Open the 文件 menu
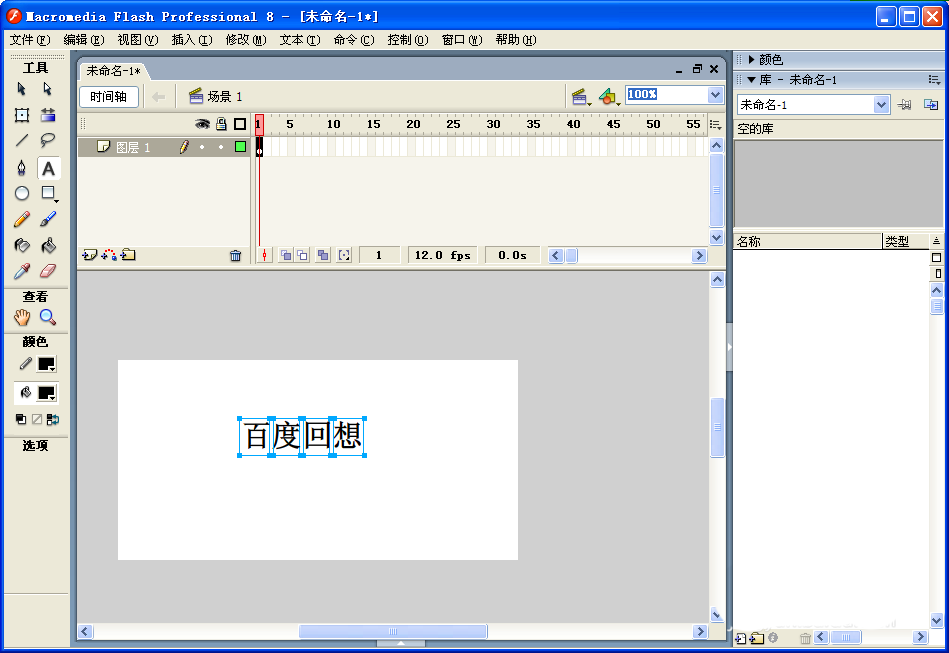Screen dimensions: 949x653 (30, 40)
